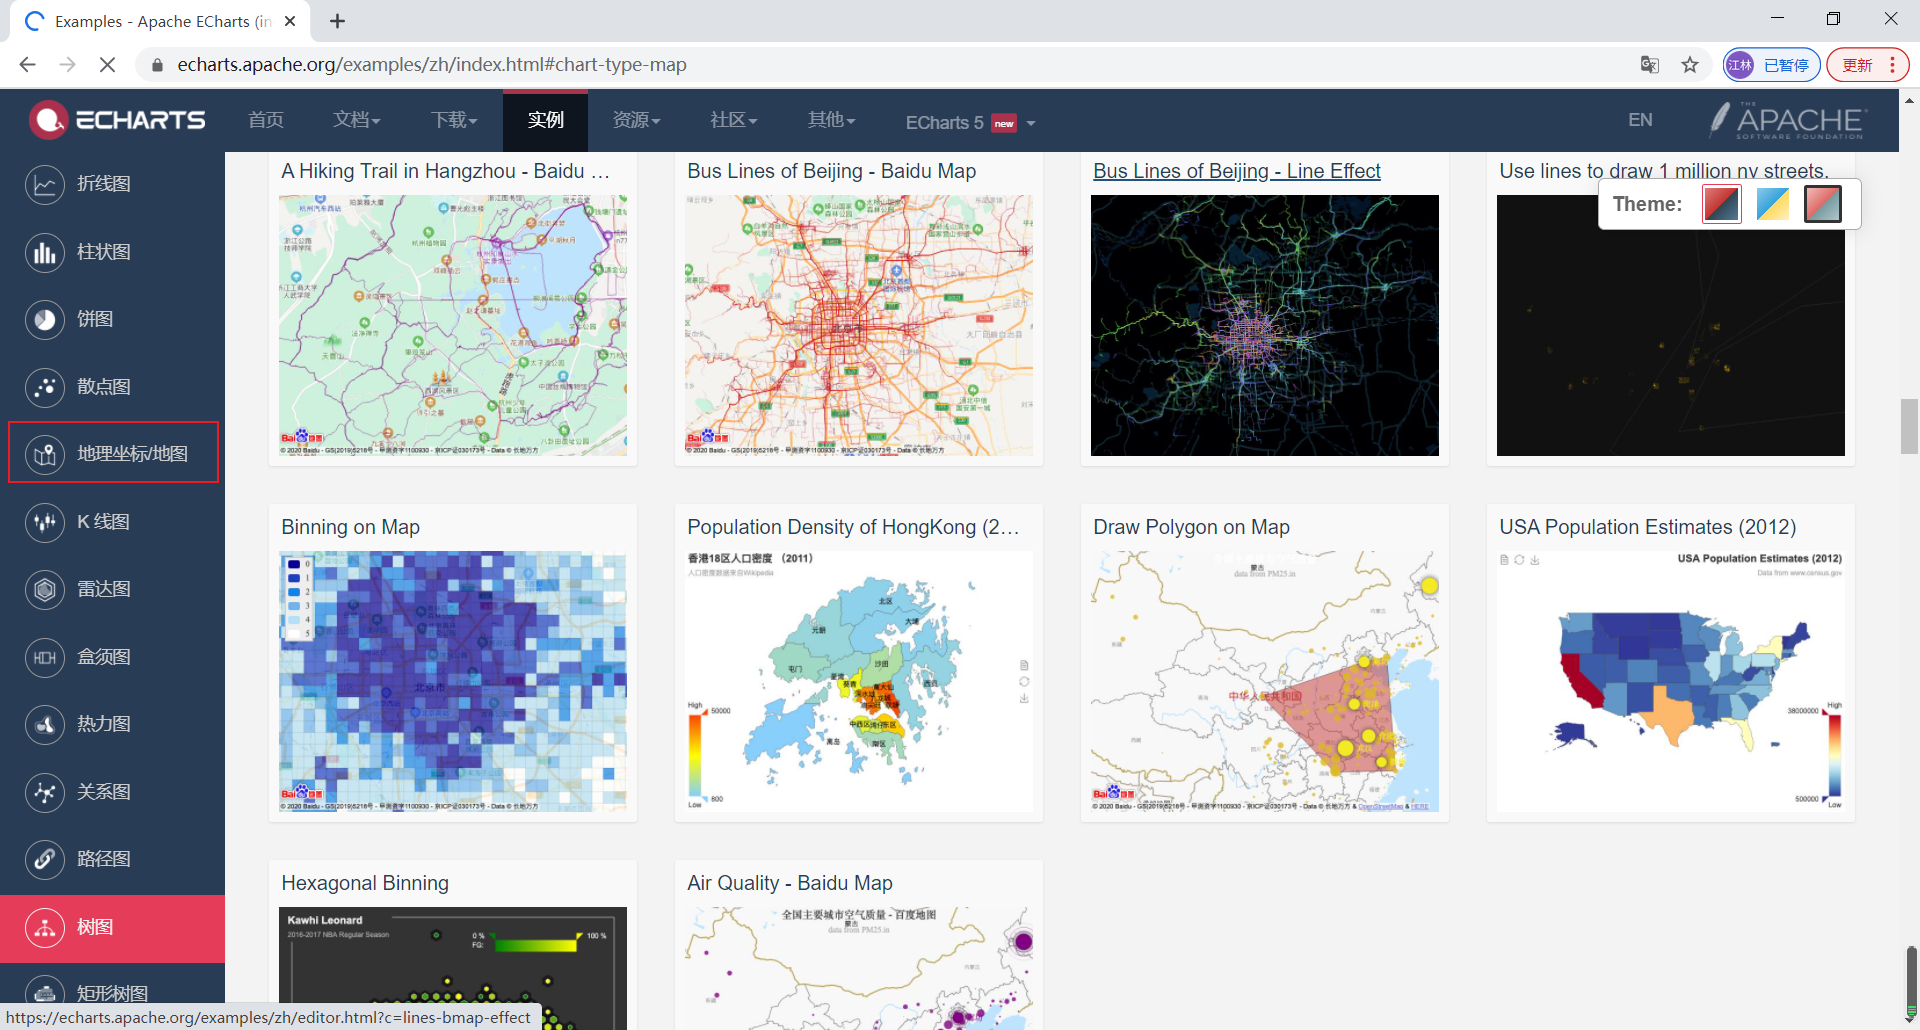
Task: Click the browser back arrow
Action: (x=27, y=65)
